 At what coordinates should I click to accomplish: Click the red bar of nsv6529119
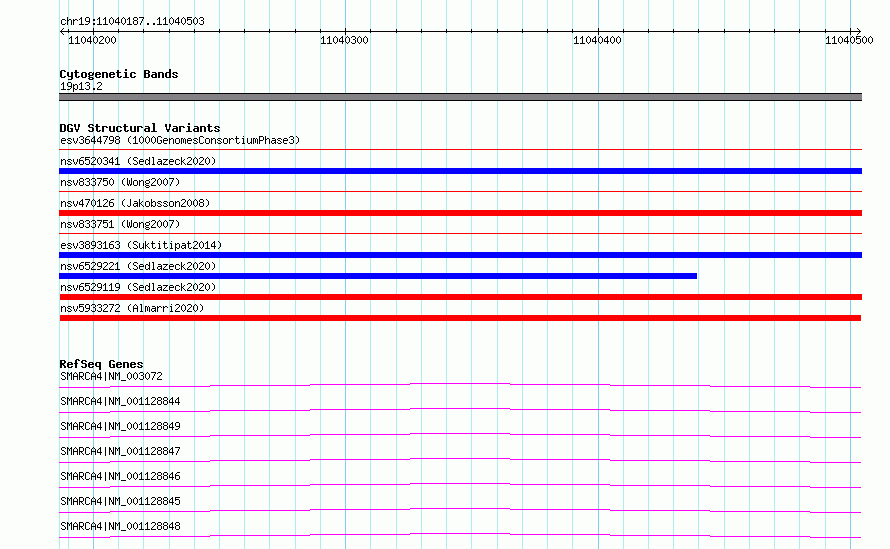click(x=460, y=297)
